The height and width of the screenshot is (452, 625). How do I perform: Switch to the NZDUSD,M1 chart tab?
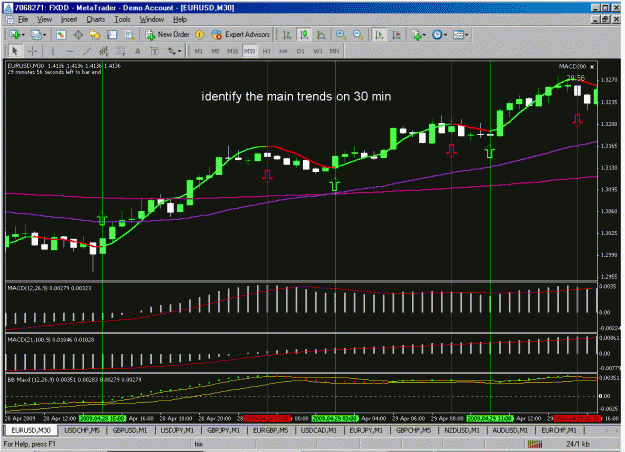pos(462,430)
